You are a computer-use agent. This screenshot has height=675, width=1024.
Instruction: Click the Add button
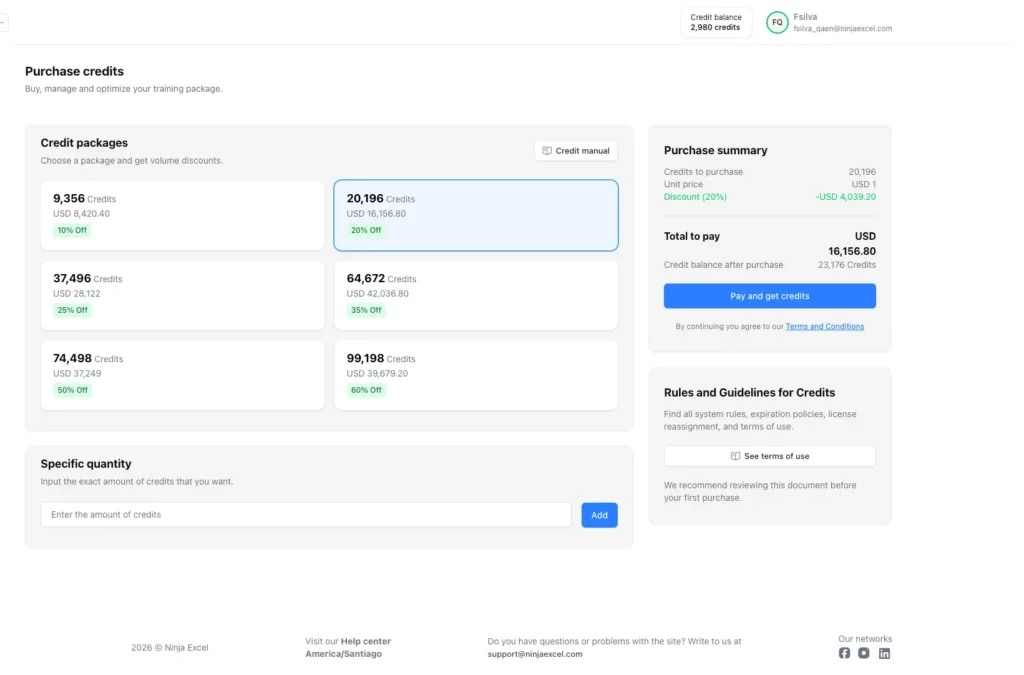point(599,514)
